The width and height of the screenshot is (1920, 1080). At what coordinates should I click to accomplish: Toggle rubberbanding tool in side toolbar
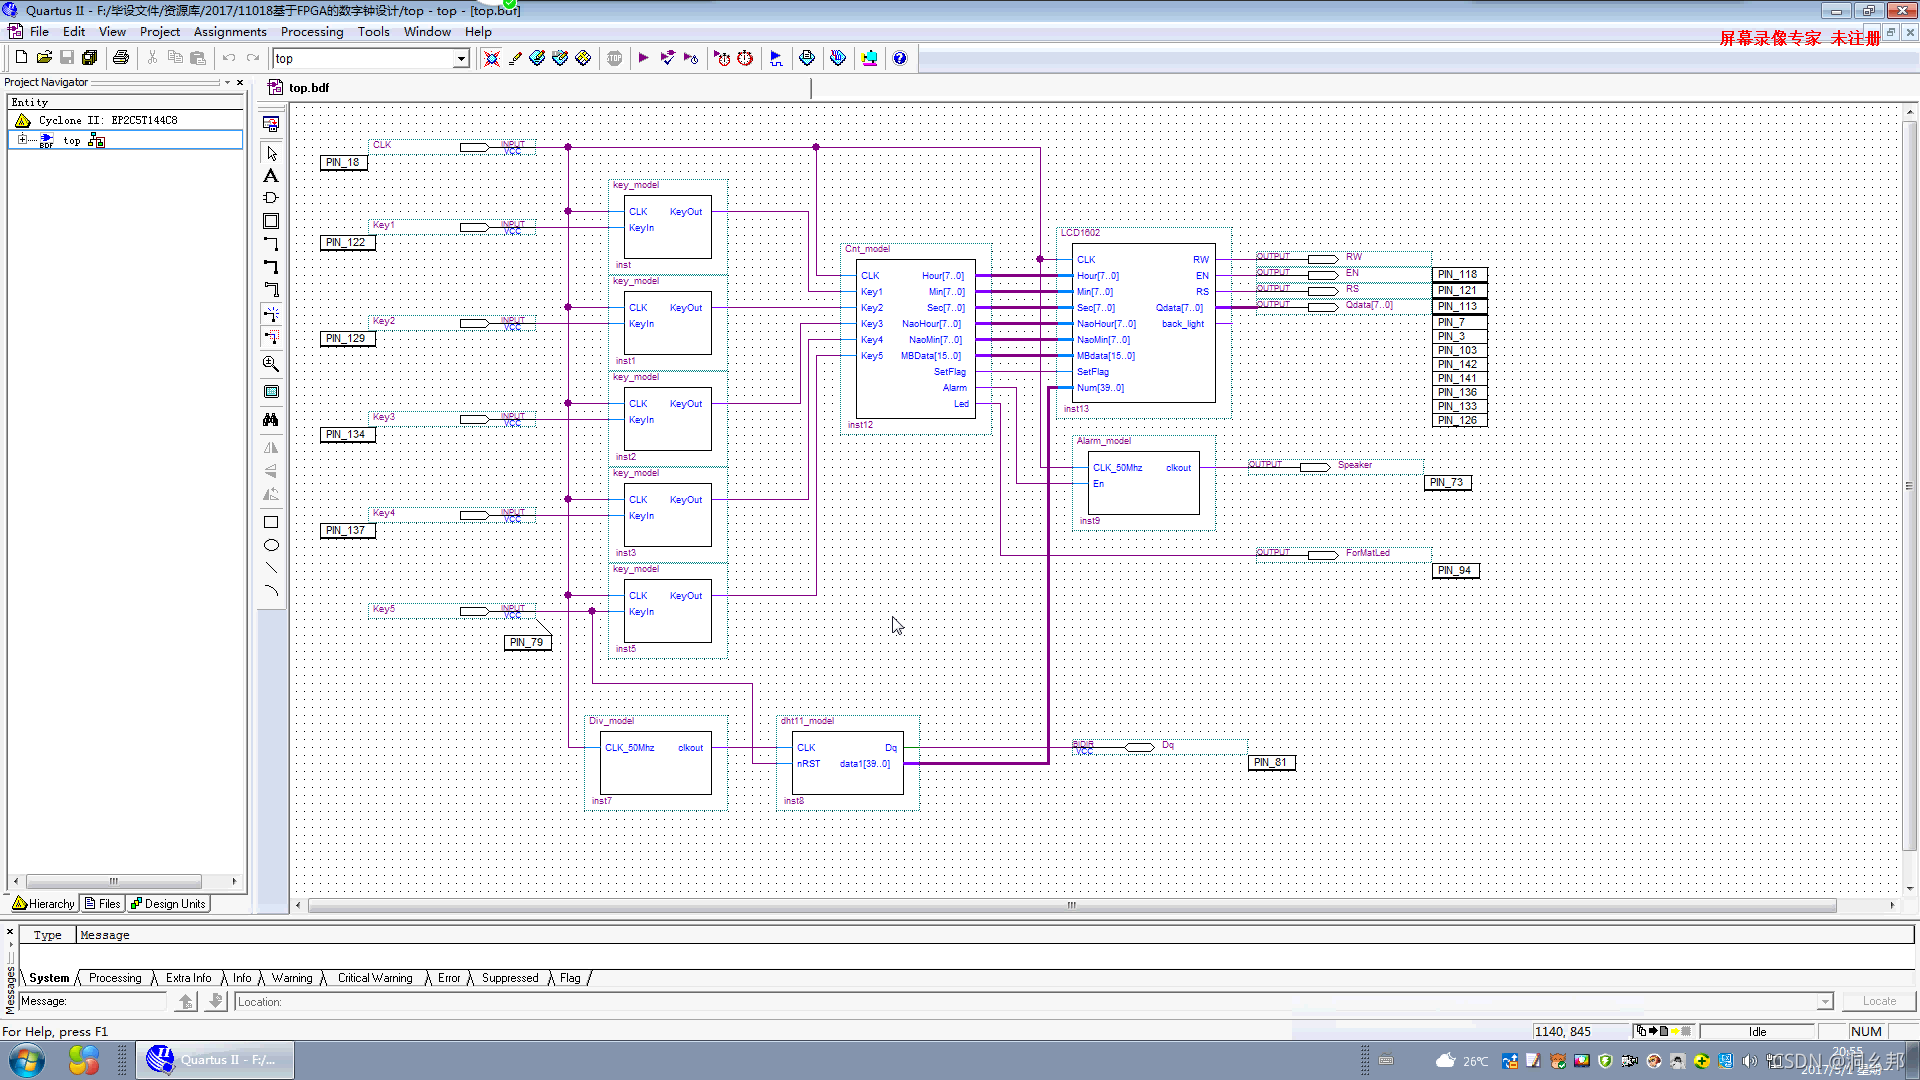point(271,314)
